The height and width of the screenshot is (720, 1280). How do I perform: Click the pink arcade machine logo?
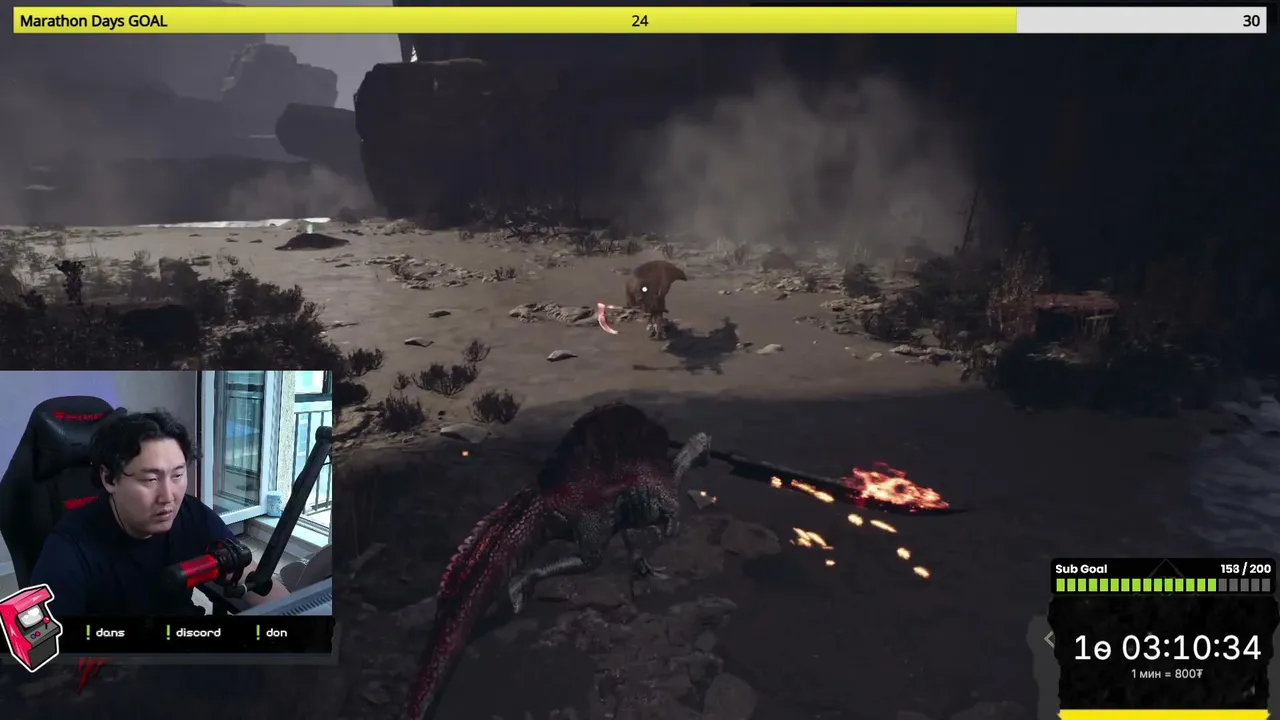(x=29, y=626)
